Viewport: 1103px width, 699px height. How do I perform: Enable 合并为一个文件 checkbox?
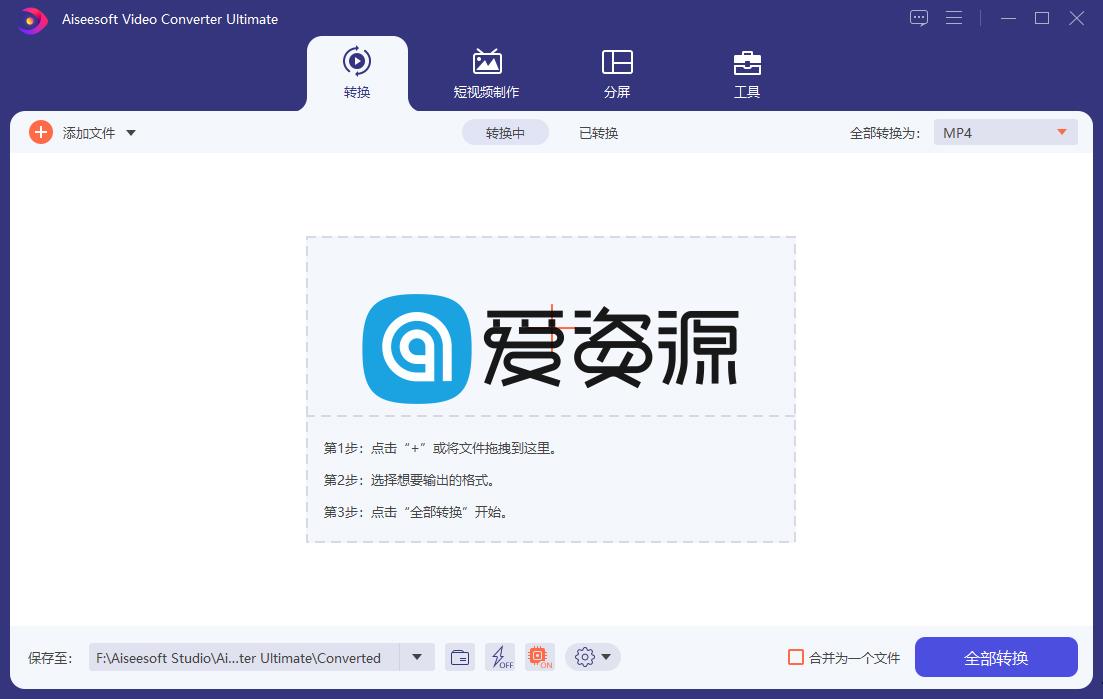[797, 657]
